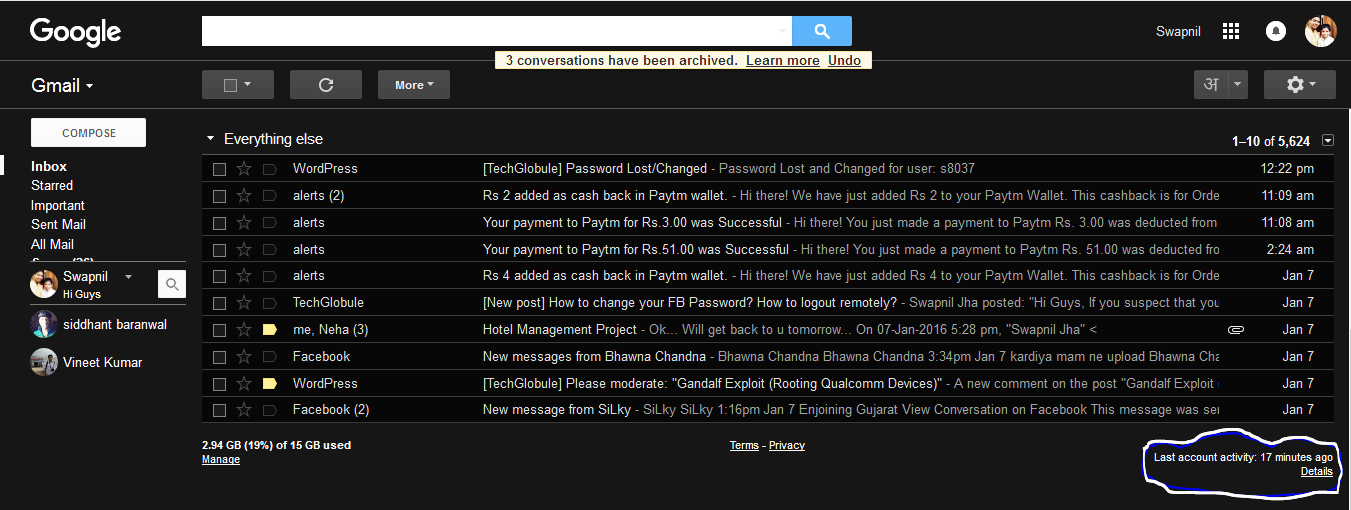This screenshot has height=510, width=1351.
Task: Open the search options arrow
Action: point(782,32)
